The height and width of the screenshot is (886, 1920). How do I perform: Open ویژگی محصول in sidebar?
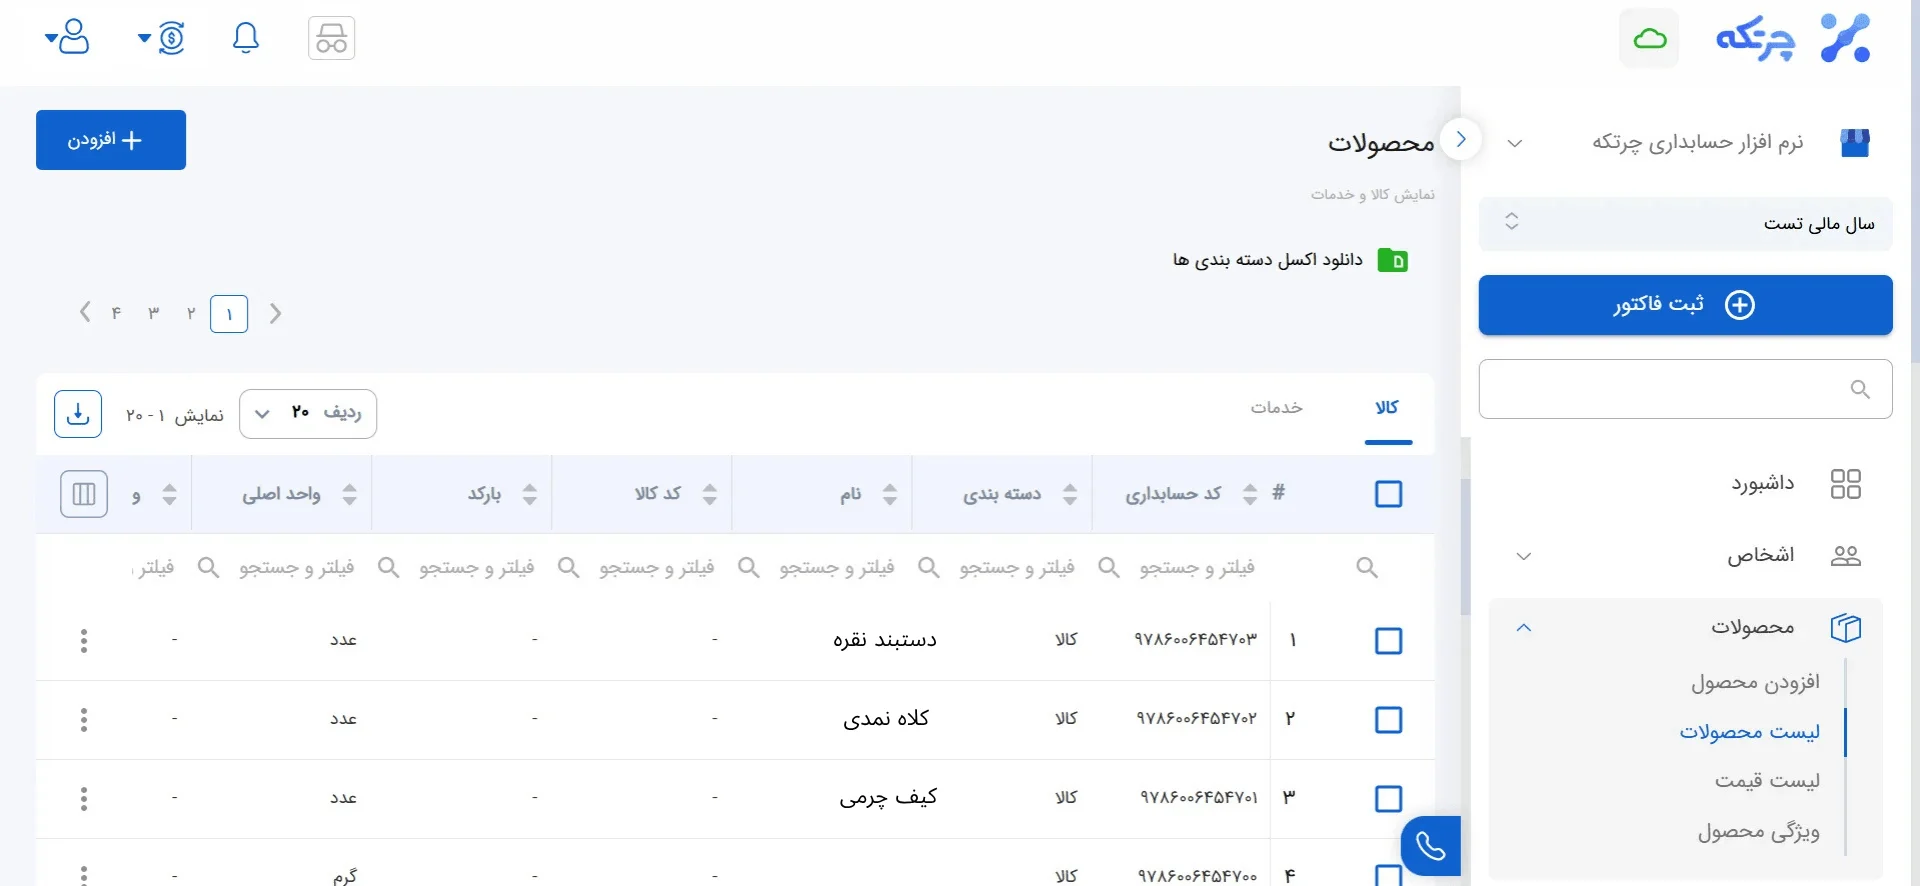tap(1759, 832)
